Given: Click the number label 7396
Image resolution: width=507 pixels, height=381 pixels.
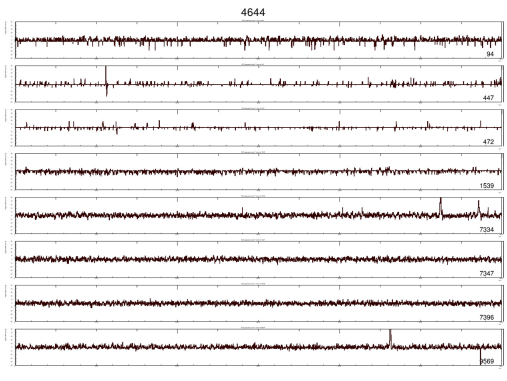Looking at the screenshot, I should [487, 317].
